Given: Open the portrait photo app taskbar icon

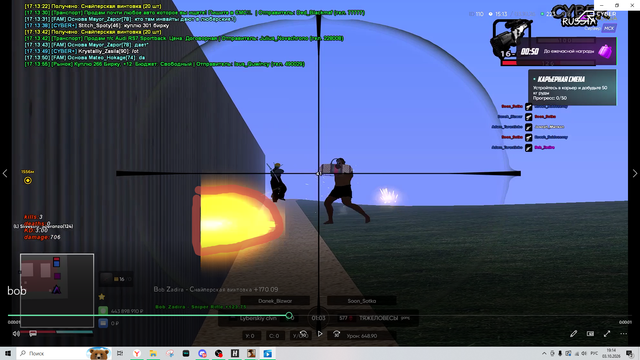Looking at the screenshot, I should 251,353.
